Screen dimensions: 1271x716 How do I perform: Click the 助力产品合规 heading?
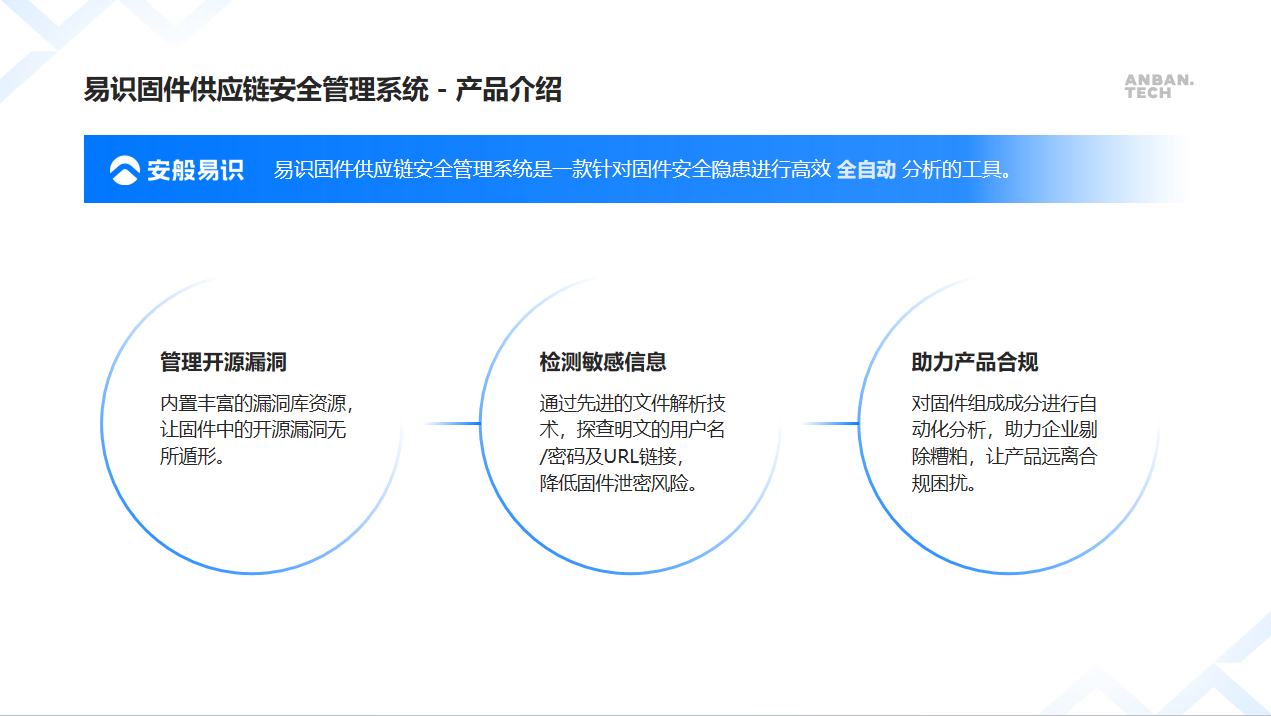[975, 362]
